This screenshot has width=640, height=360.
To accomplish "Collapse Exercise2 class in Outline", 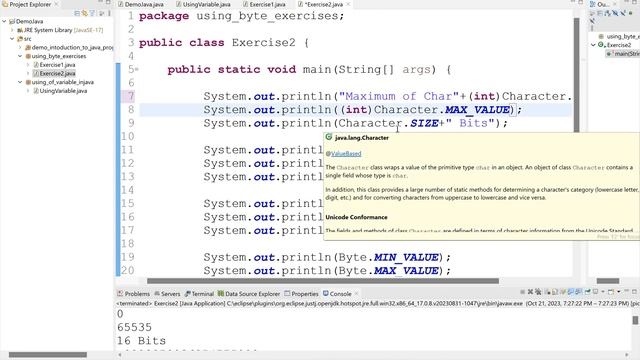I will tap(593, 45).
